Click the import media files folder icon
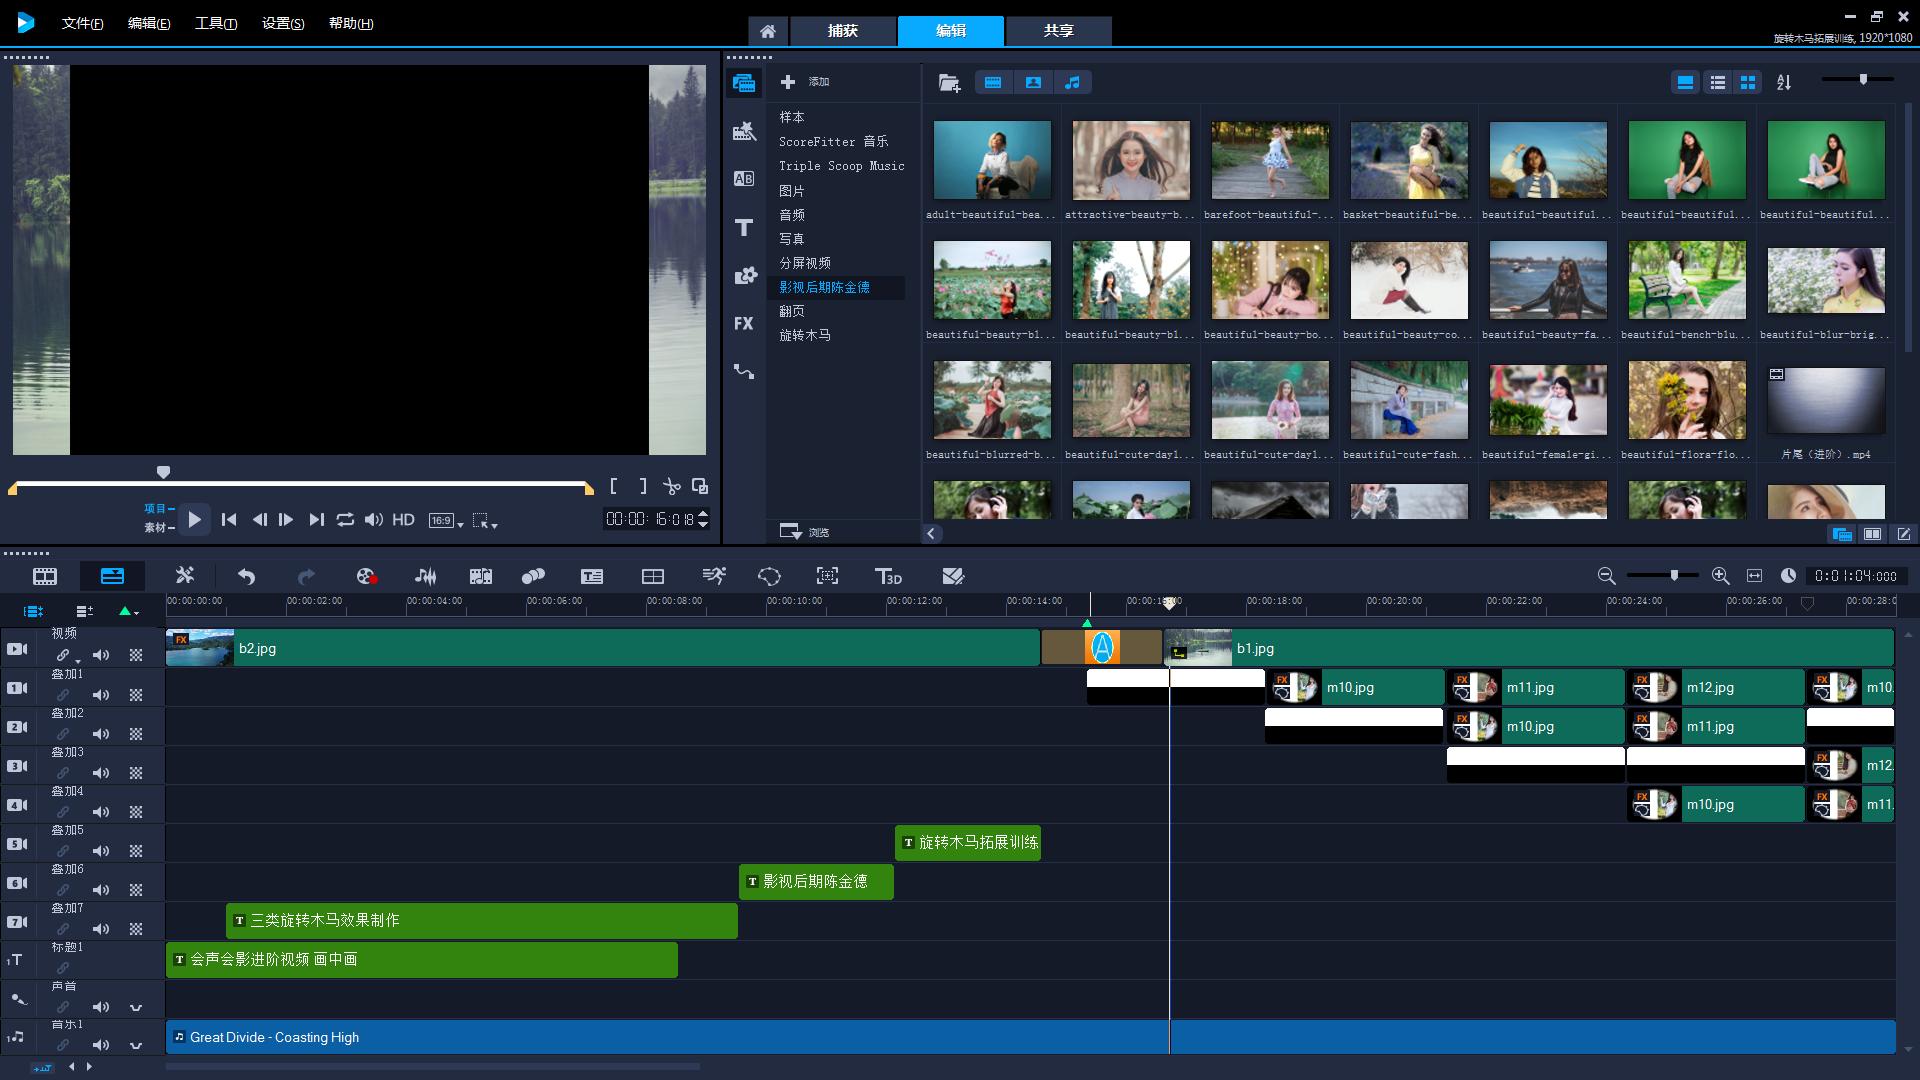 coord(949,83)
